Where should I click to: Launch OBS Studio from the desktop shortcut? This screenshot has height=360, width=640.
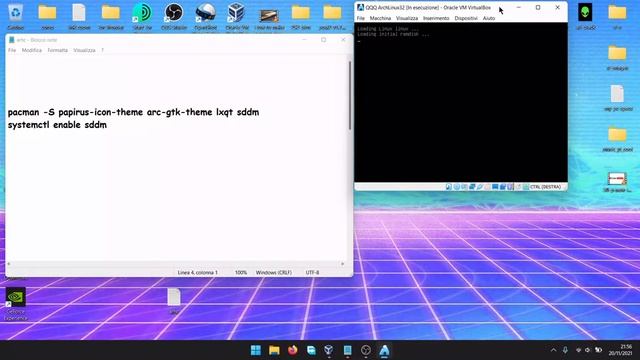coord(173,13)
